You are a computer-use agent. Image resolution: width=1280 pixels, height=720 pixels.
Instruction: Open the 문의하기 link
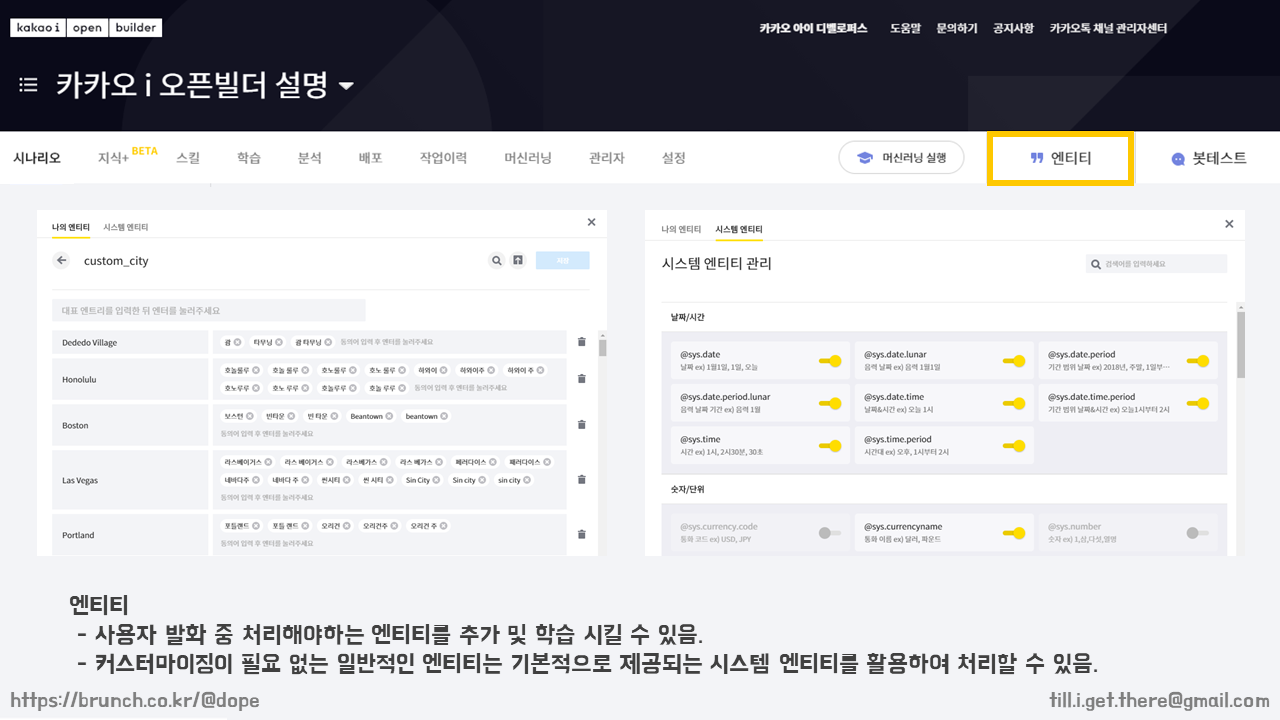coord(957,28)
